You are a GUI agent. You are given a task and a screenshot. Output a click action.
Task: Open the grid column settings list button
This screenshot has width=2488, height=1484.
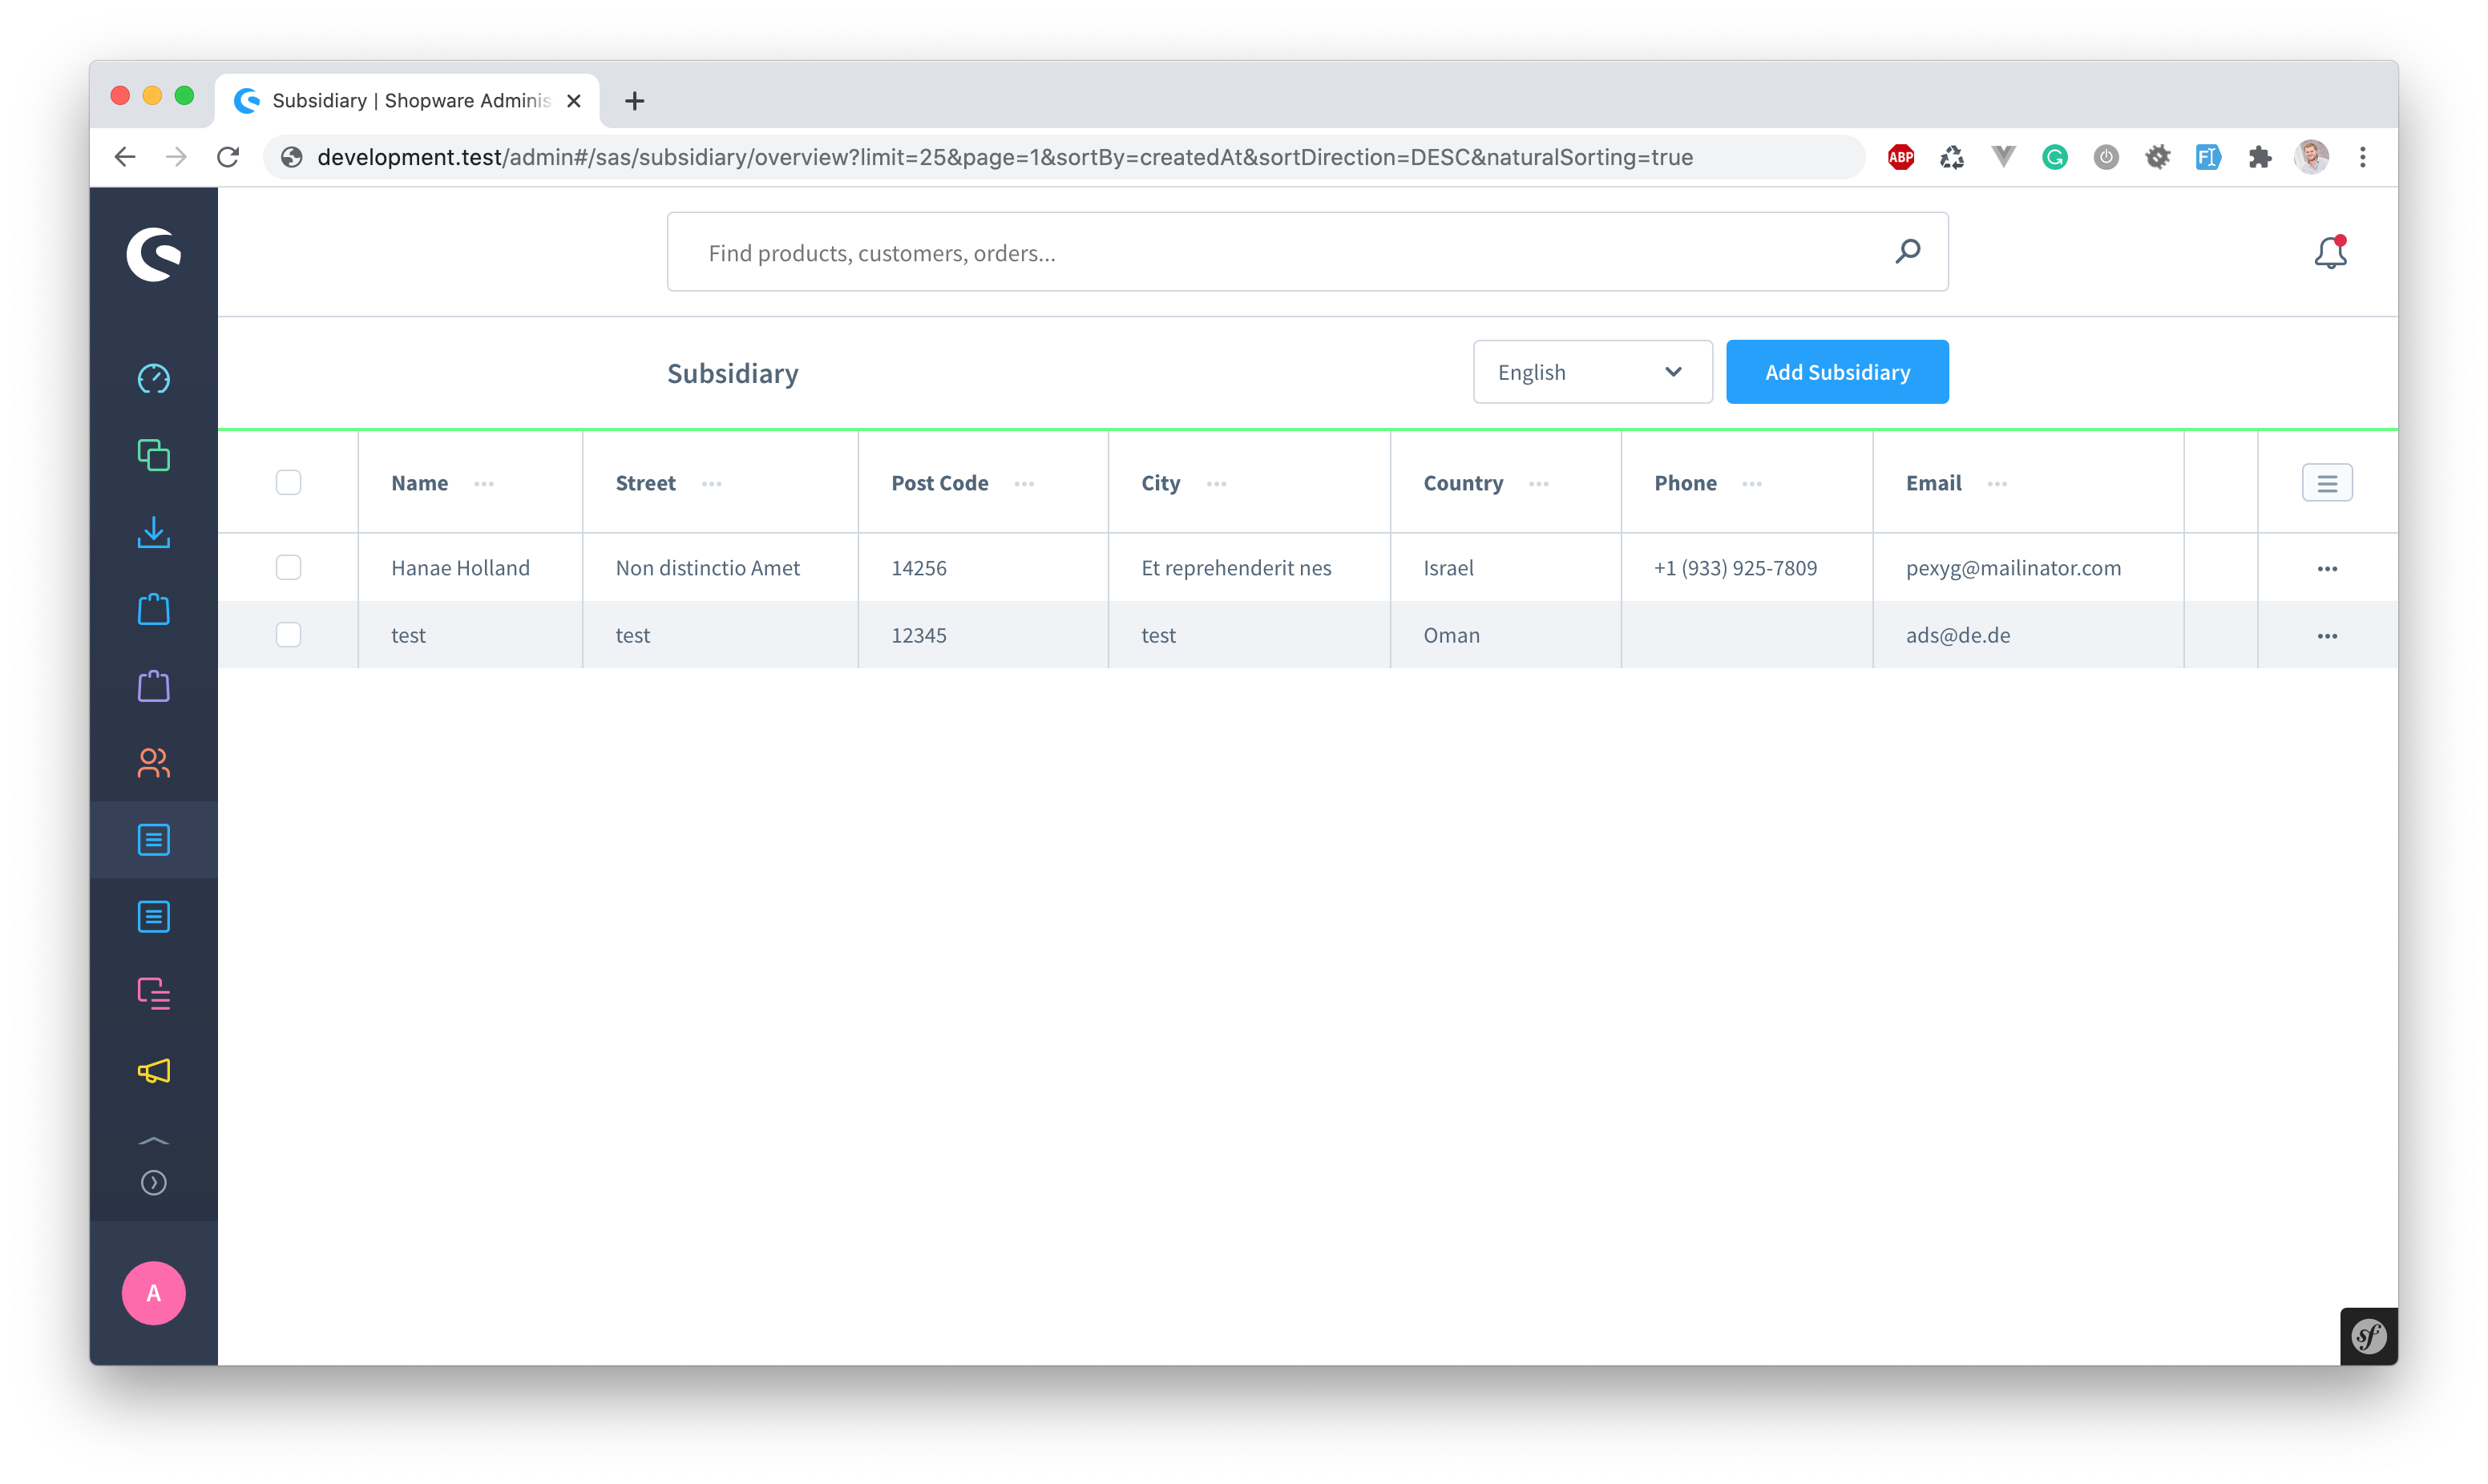pyautogui.click(x=2327, y=483)
